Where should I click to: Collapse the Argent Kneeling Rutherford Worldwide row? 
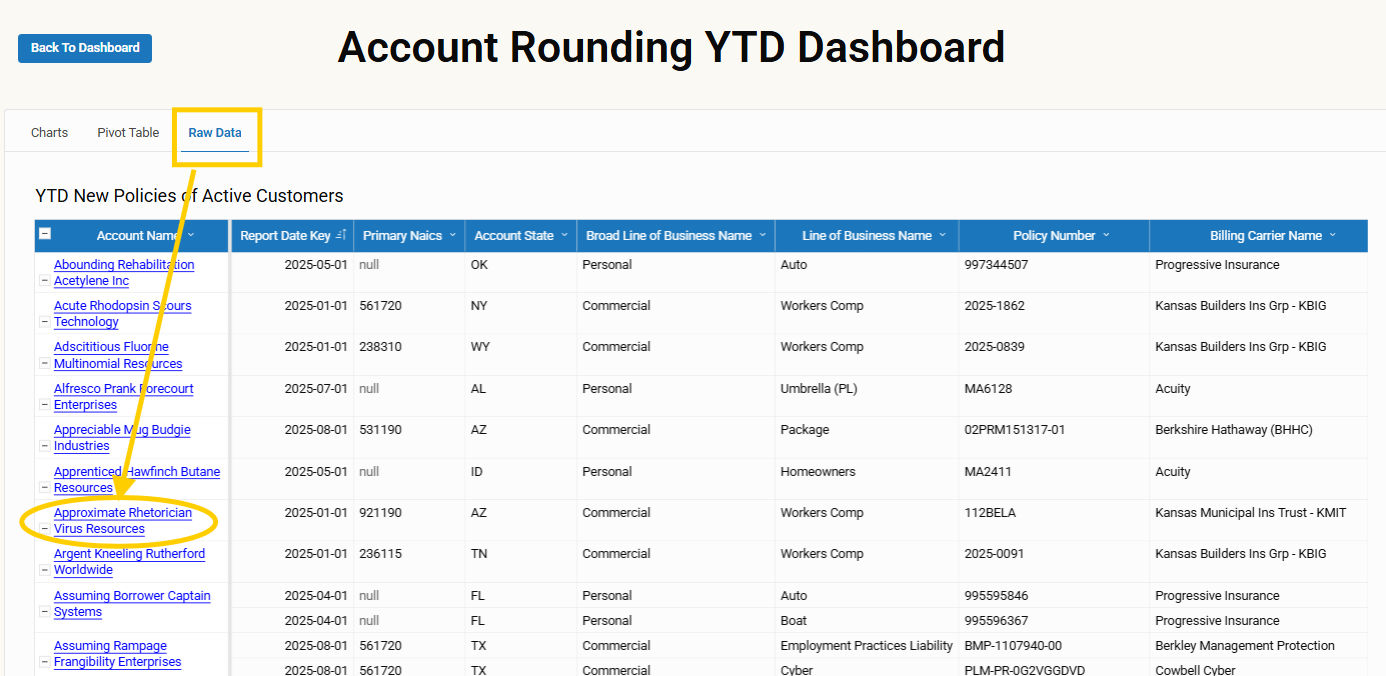(x=44, y=570)
